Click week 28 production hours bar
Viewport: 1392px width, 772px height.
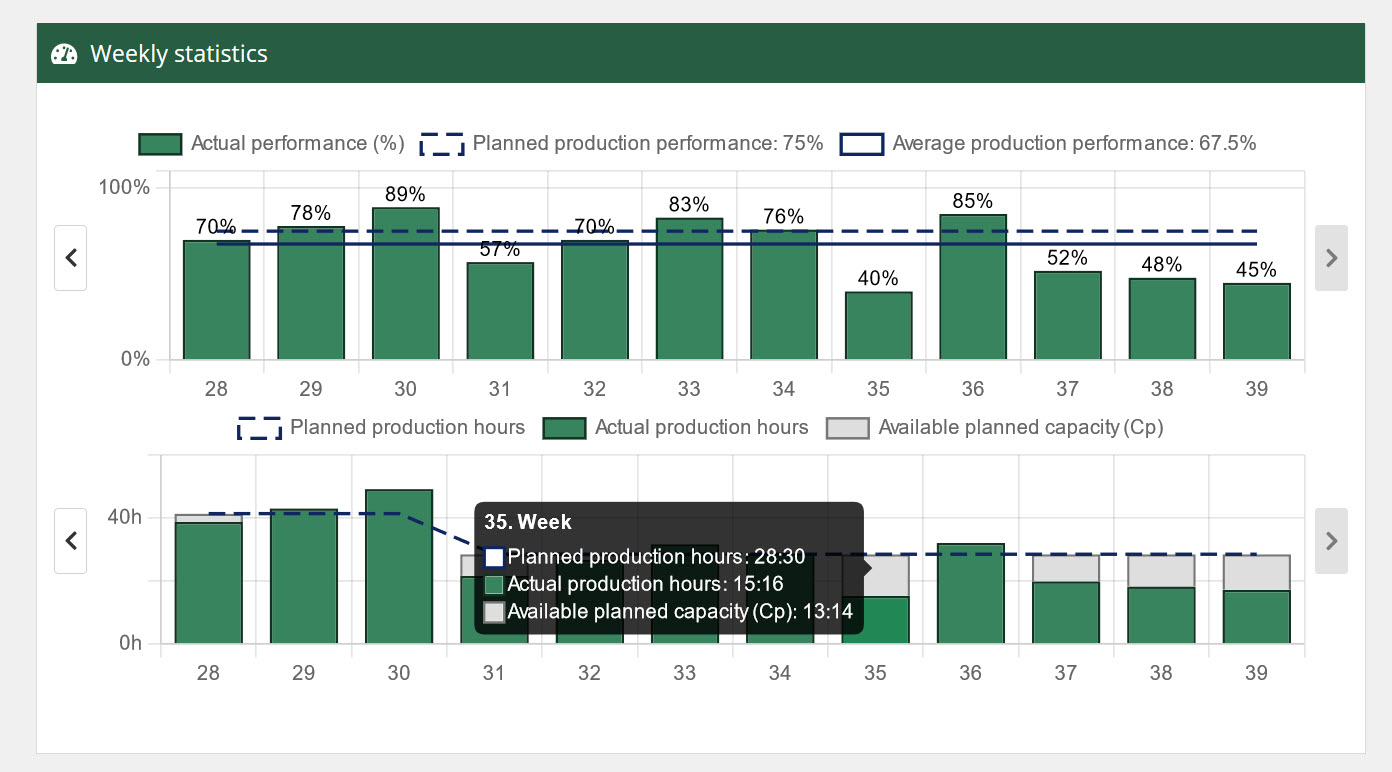click(208, 585)
